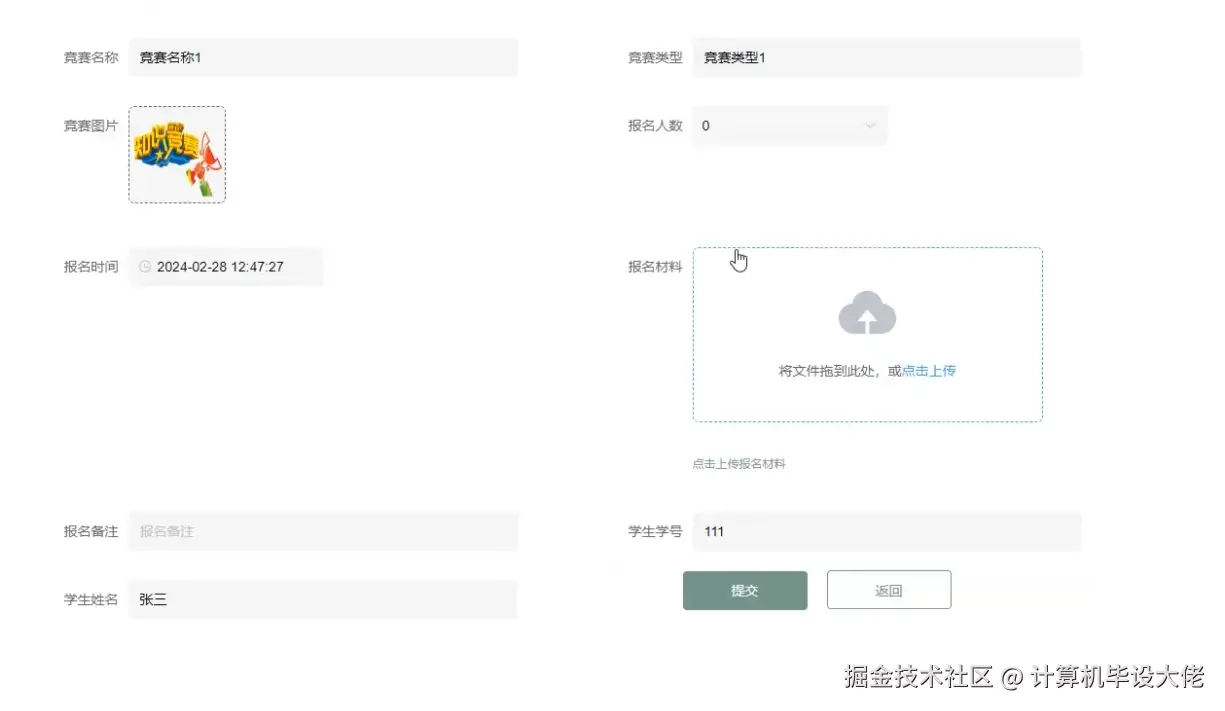Click the 竞赛图片 field label
Screen dimensions: 1225x711
[x=90, y=125]
